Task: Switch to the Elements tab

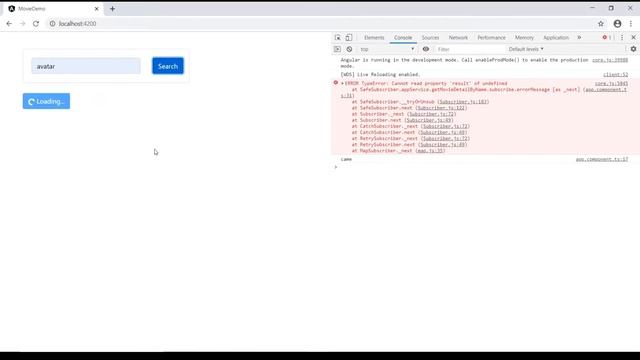Action: coord(374,38)
